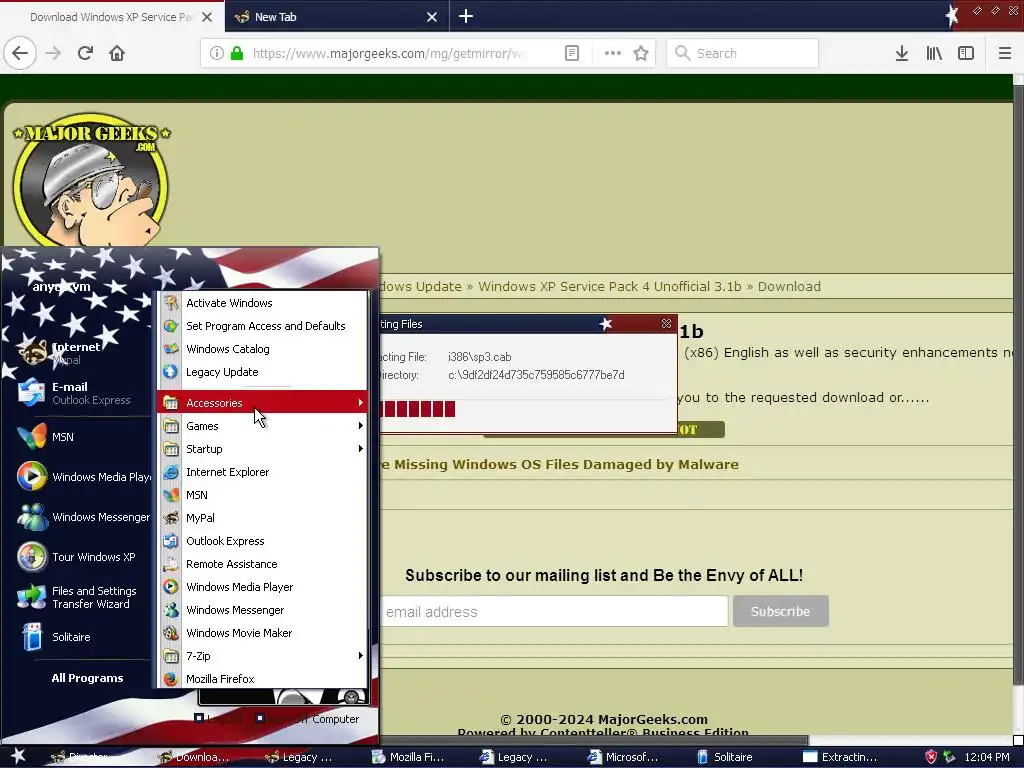Click the horizontal page scrollbar

(593, 741)
